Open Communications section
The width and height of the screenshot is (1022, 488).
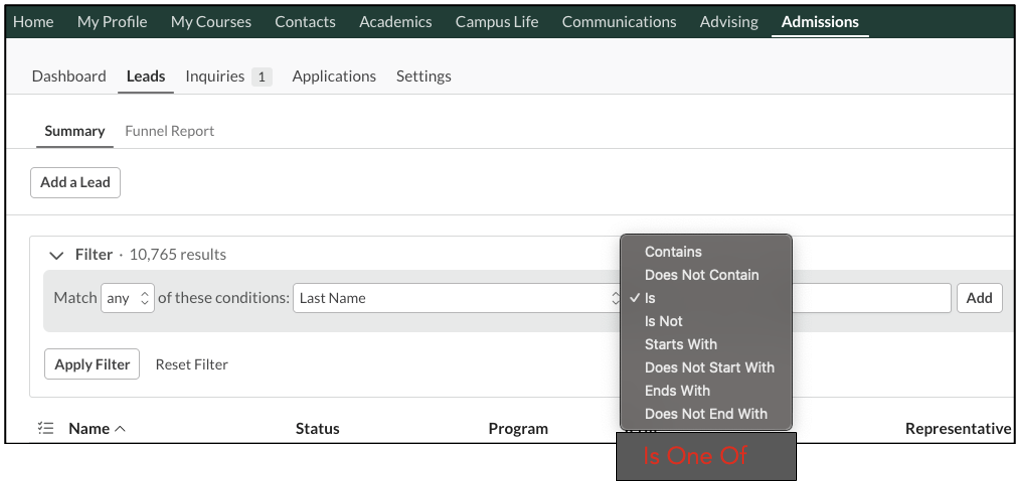coord(619,22)
